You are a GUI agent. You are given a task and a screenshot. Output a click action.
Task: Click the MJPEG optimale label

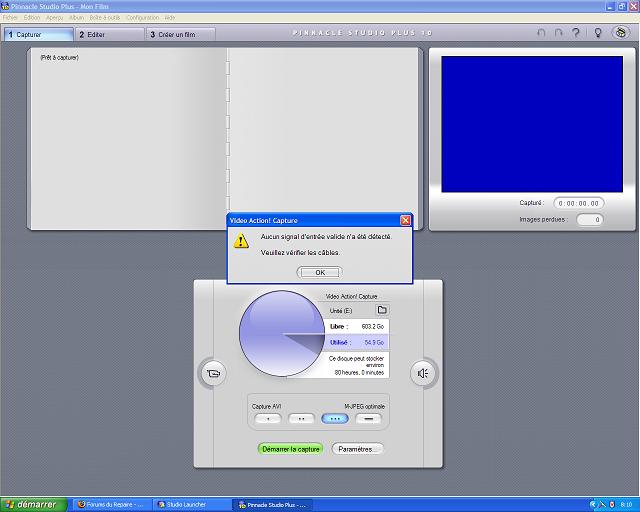(364, 406)
